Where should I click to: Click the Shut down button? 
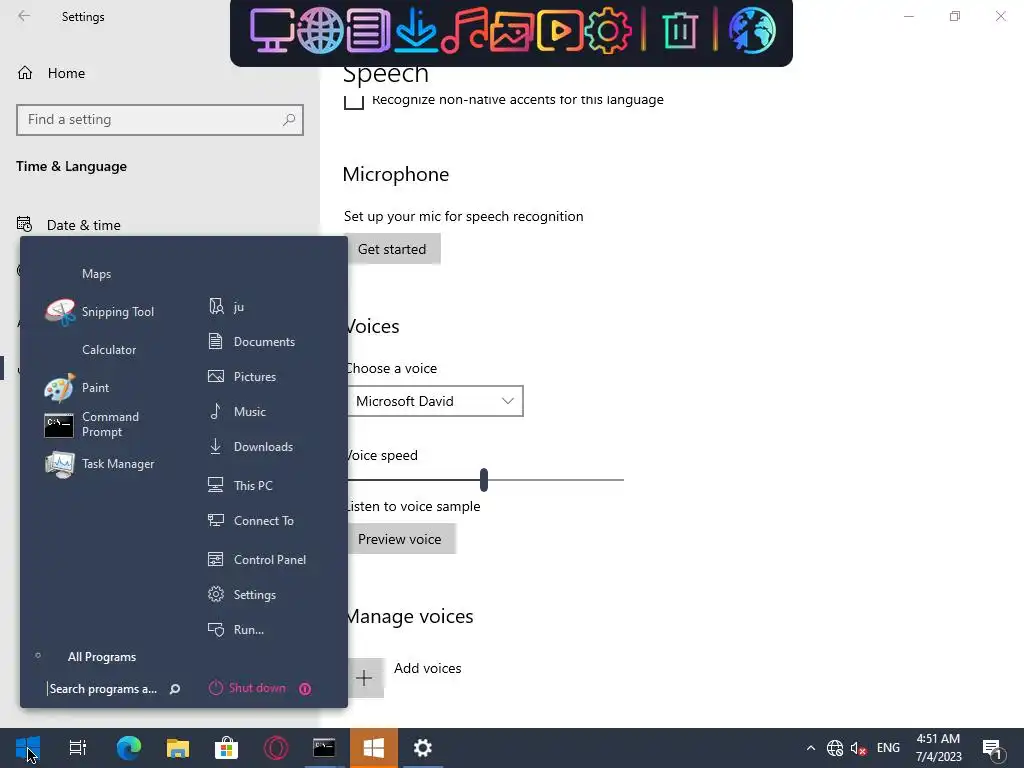248,688
